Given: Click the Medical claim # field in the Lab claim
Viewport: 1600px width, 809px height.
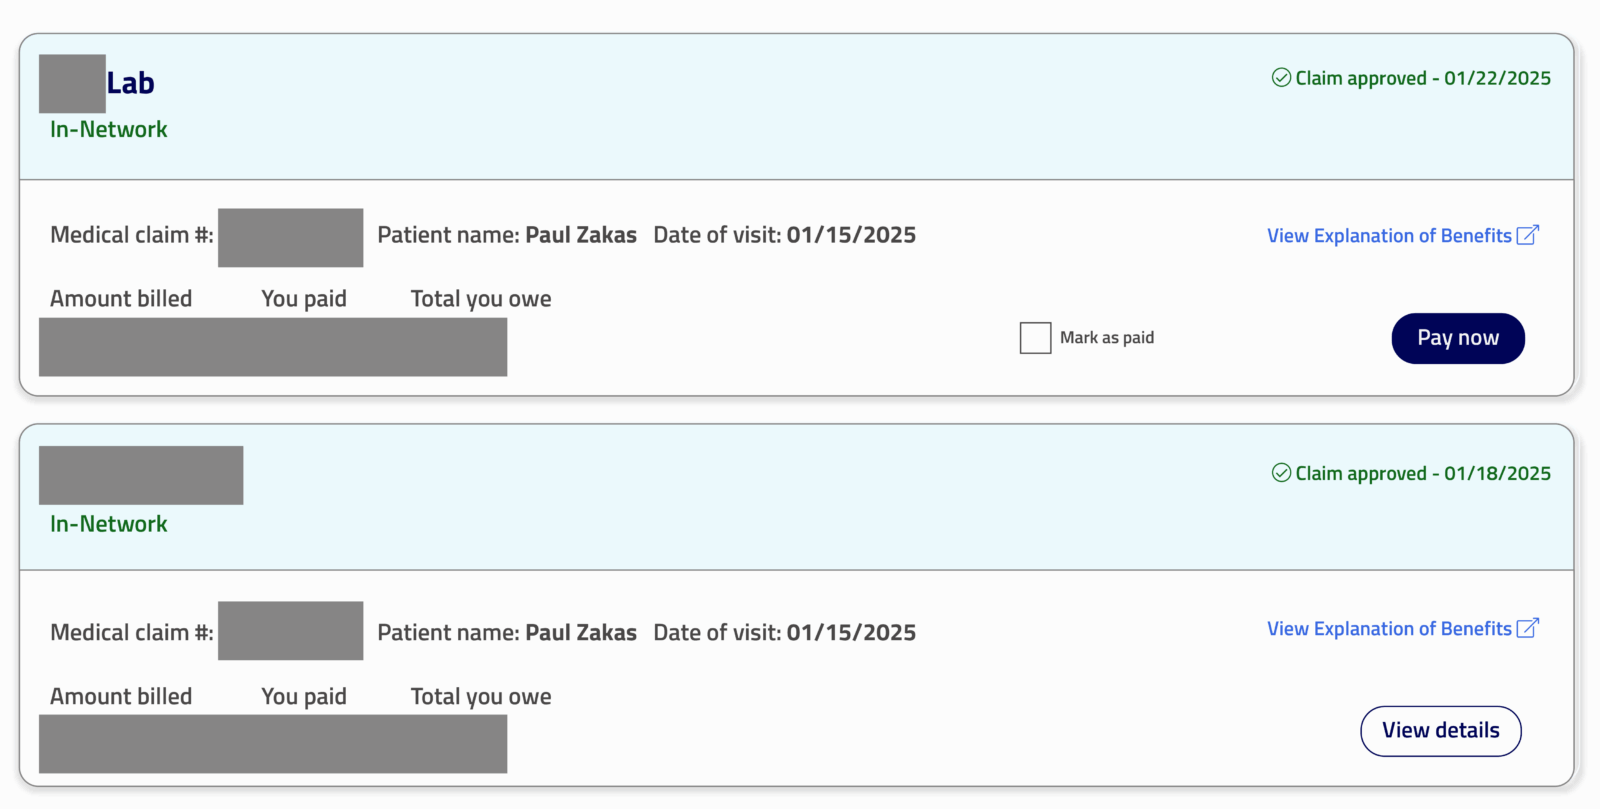Looking at the screenshot, I should (x=290, y=237).
